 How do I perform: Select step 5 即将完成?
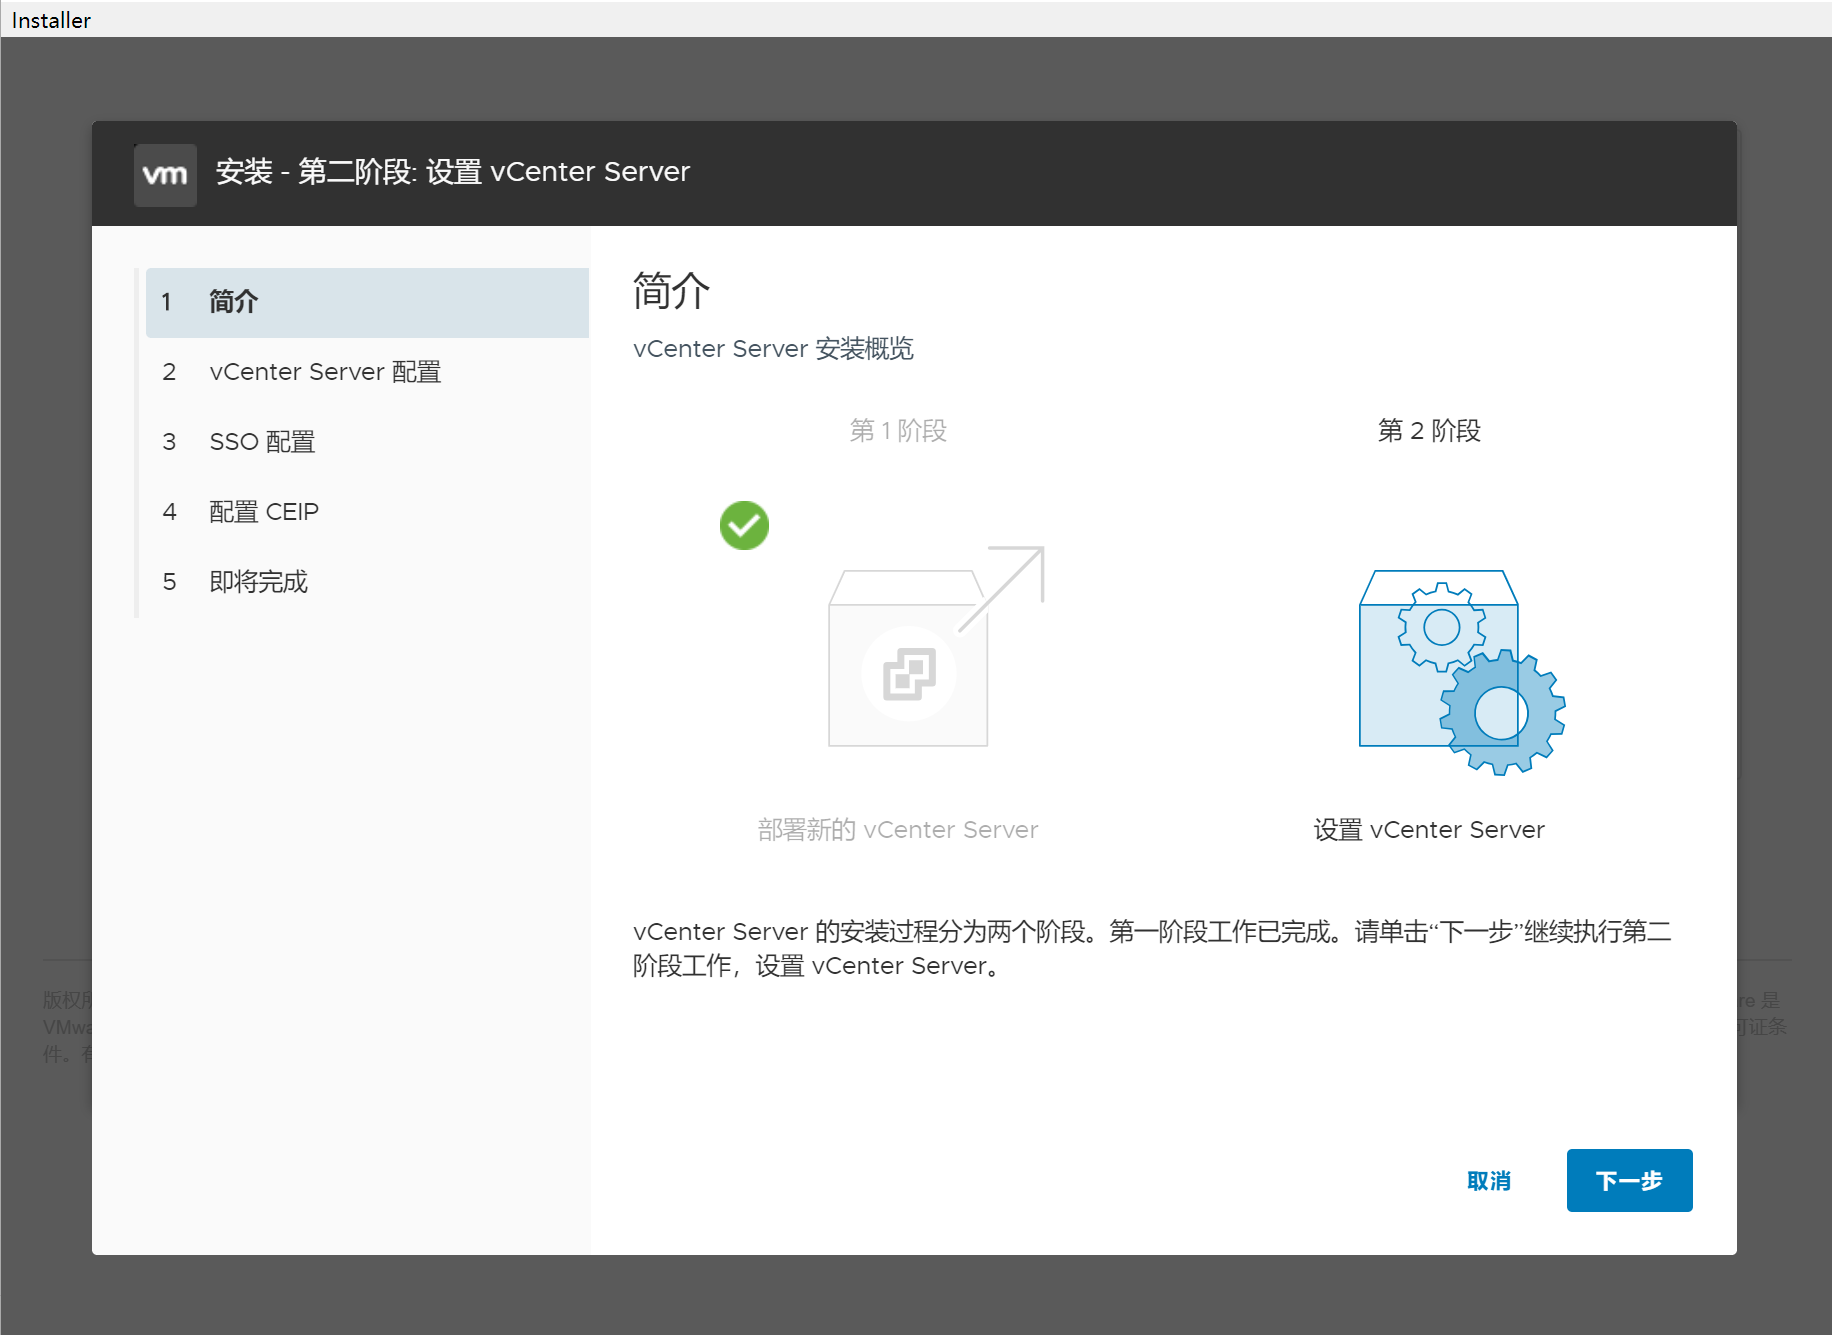[x=258, y=582]
